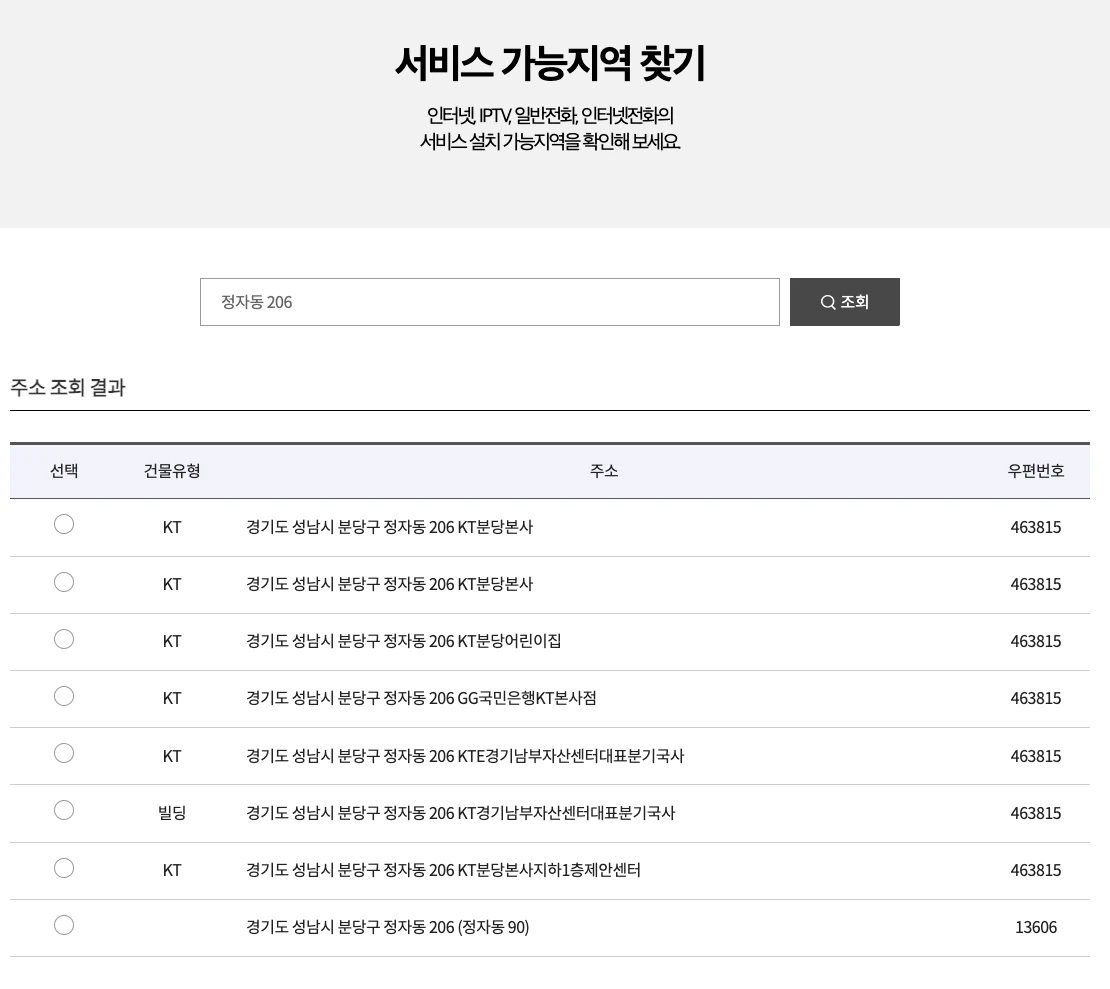Viewport: 1110px width, 989px height.
Task: Choose the KT분당어린이집 radio button
Action: coord(64,639)
